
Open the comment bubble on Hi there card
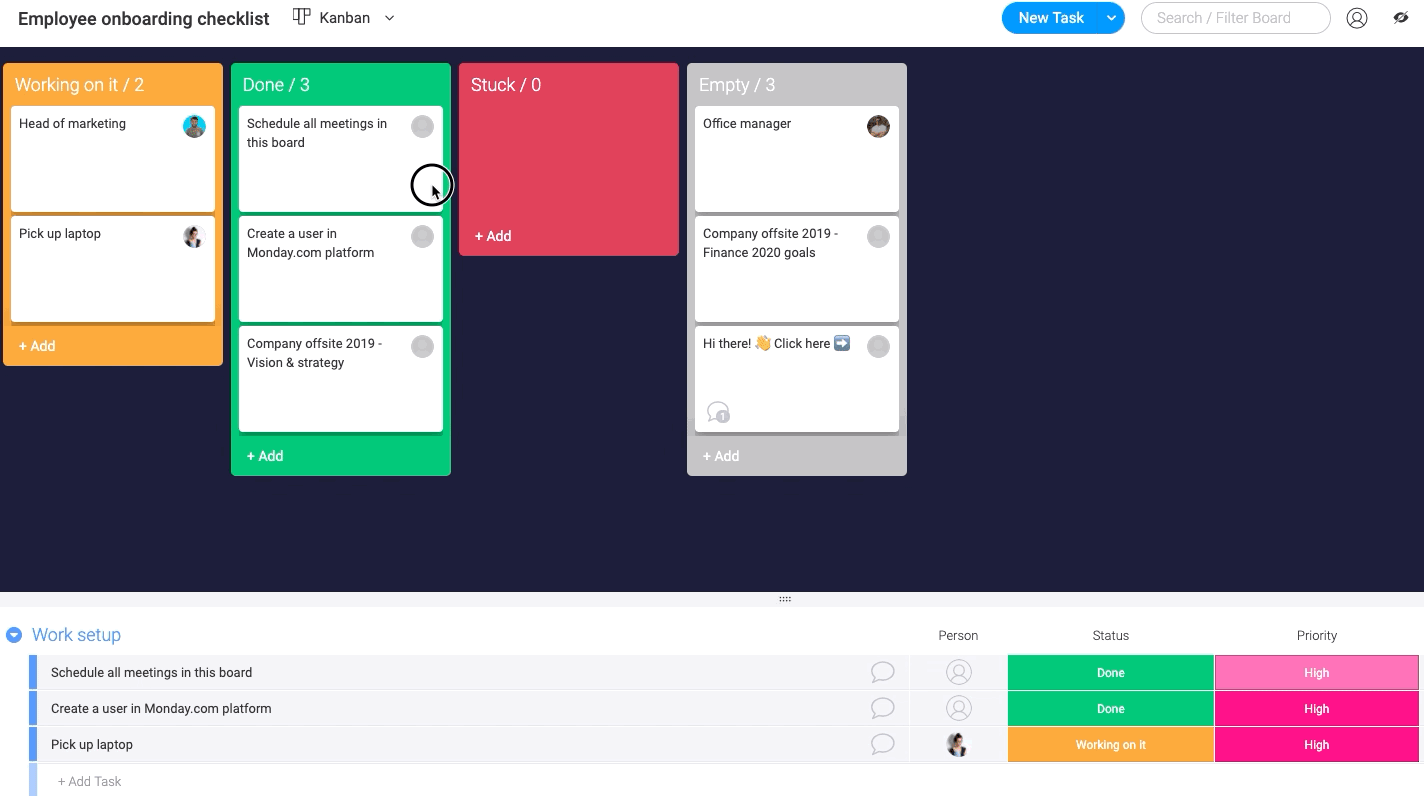pyautogui.click(x=718, y=412)
